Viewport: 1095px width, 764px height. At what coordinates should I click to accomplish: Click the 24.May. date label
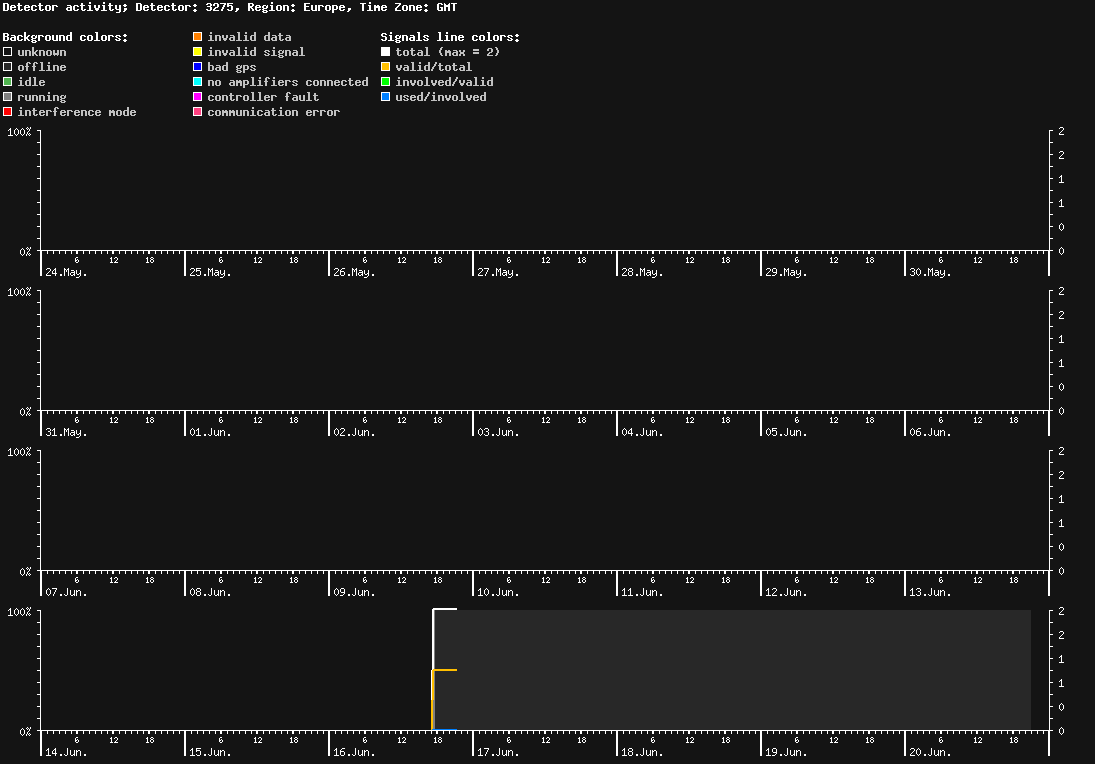[66, 272]
